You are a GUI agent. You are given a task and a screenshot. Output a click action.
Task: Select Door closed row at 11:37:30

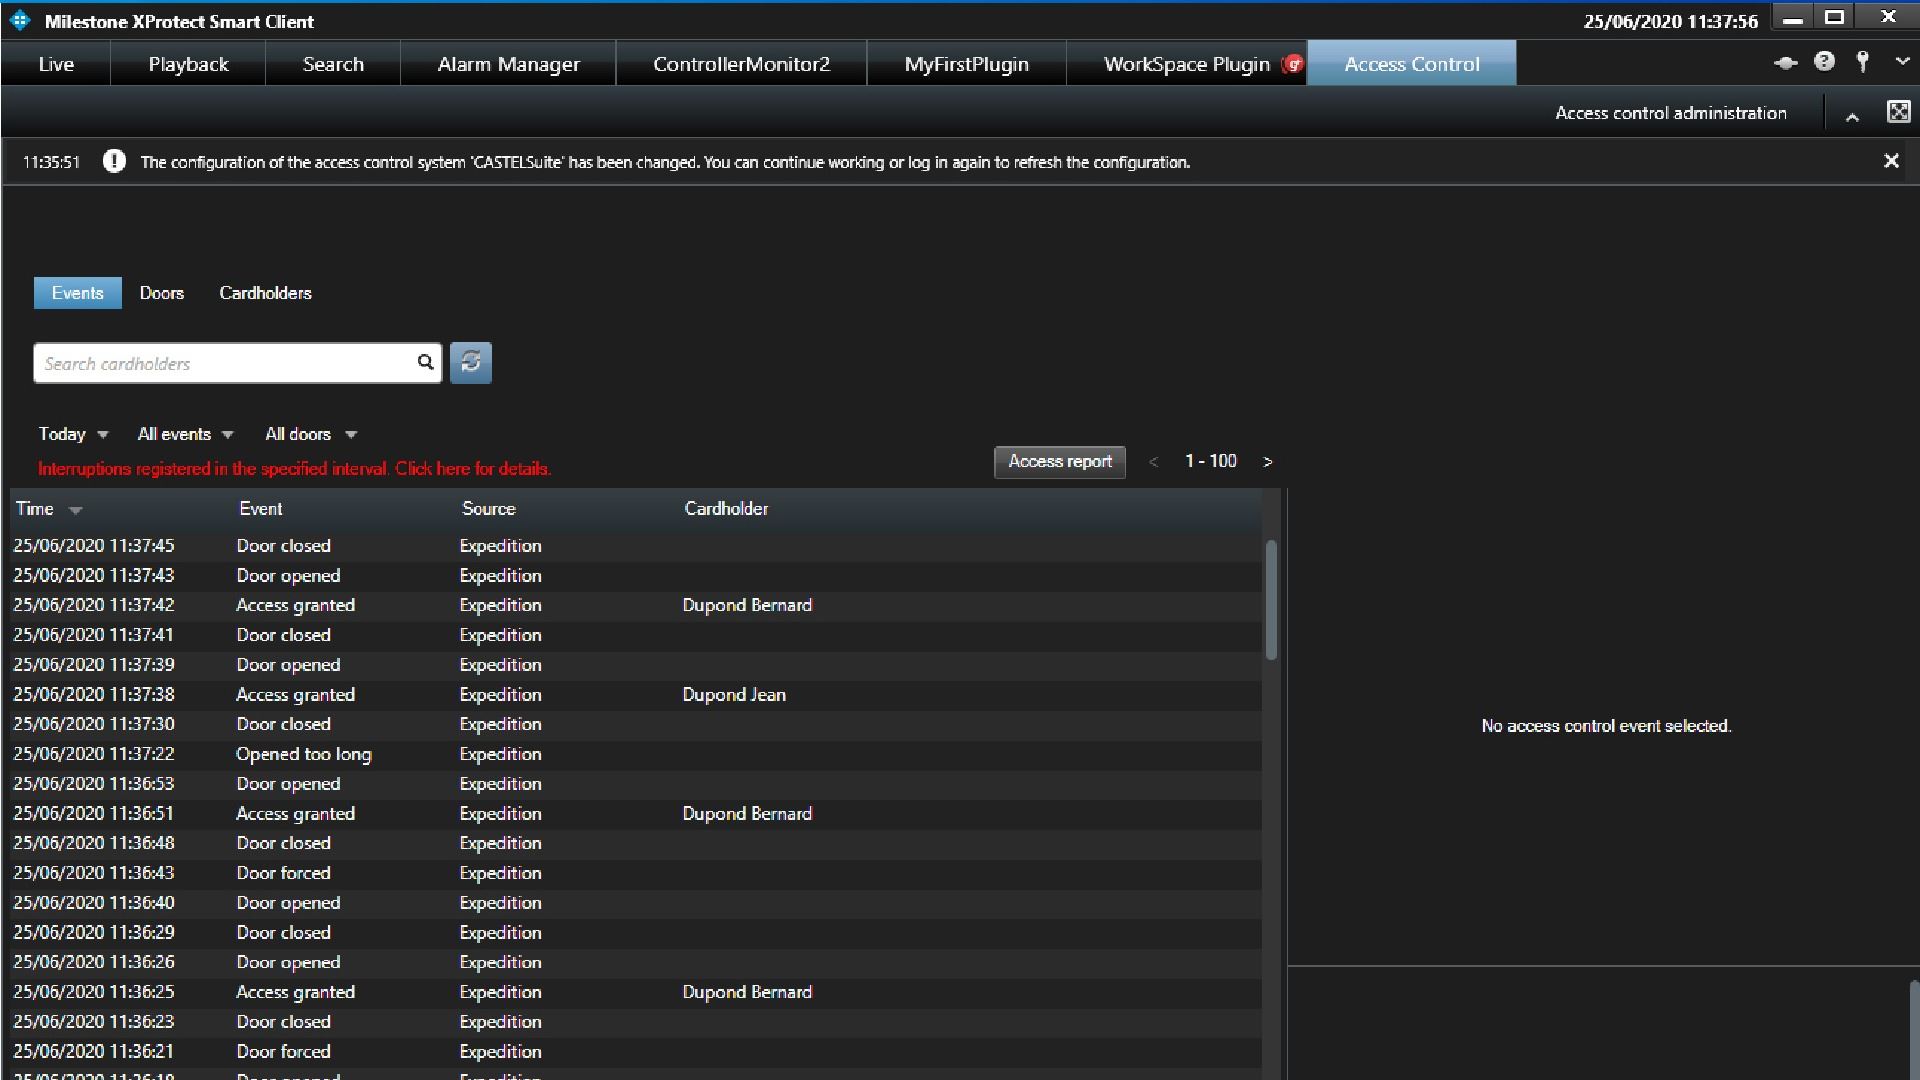[x=636, y=724]
